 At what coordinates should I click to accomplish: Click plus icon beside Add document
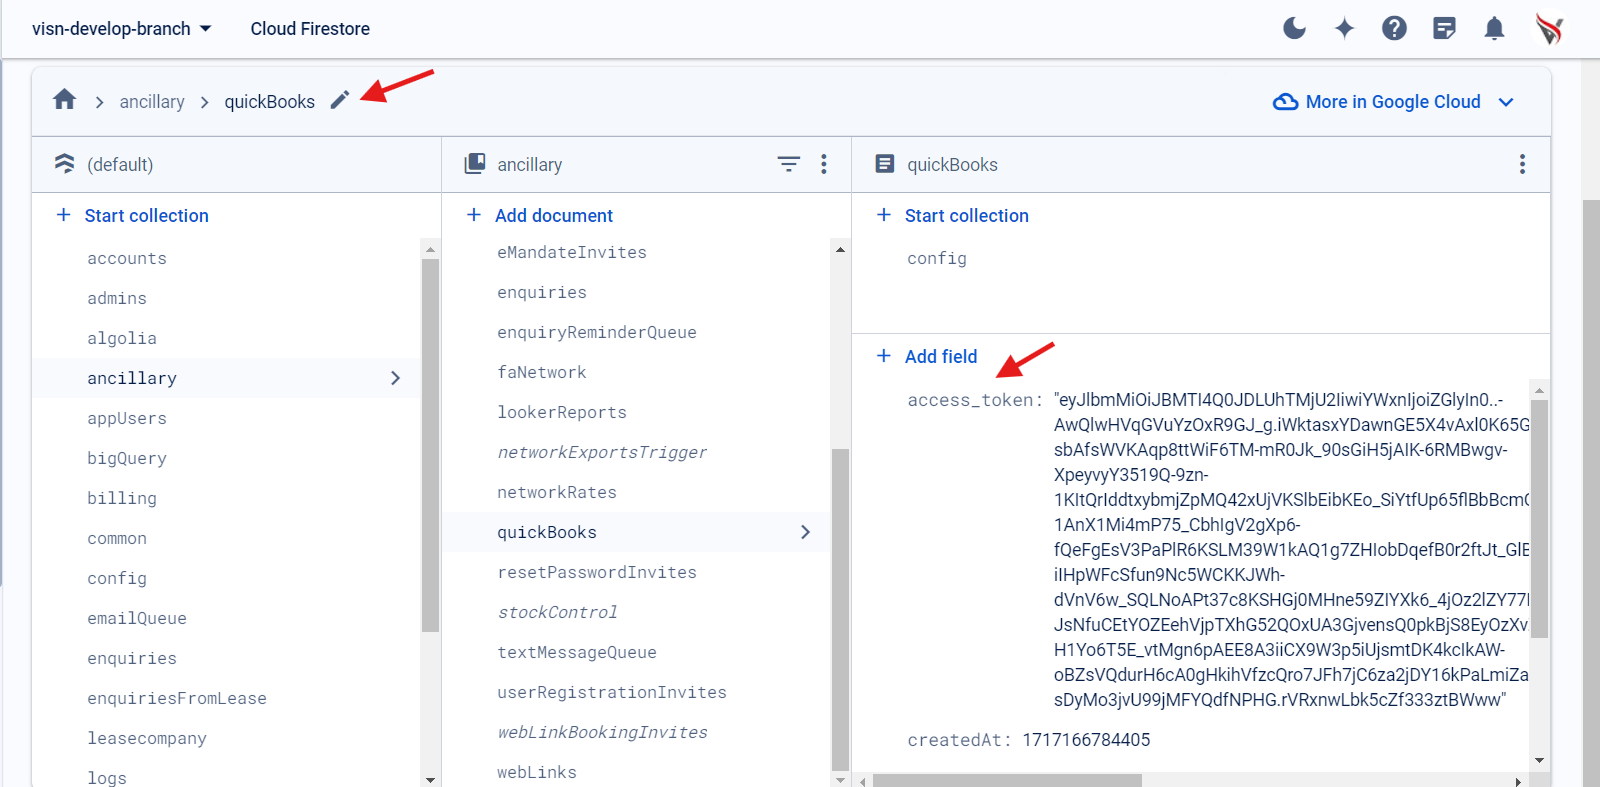tap(474, 215)
